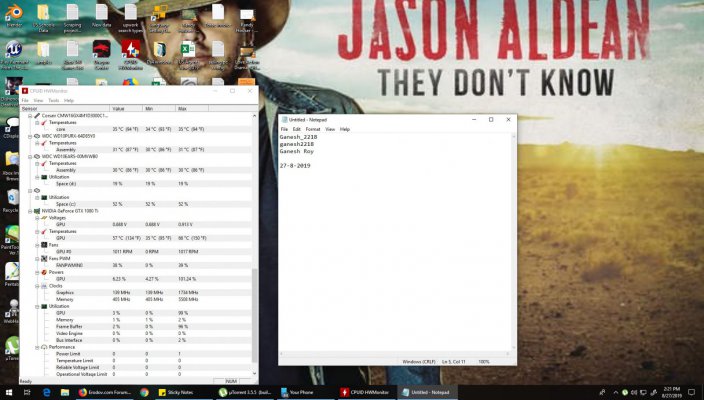
Task: Click the WDC WD10PURX hard drive icon
Action: (37, 136)
